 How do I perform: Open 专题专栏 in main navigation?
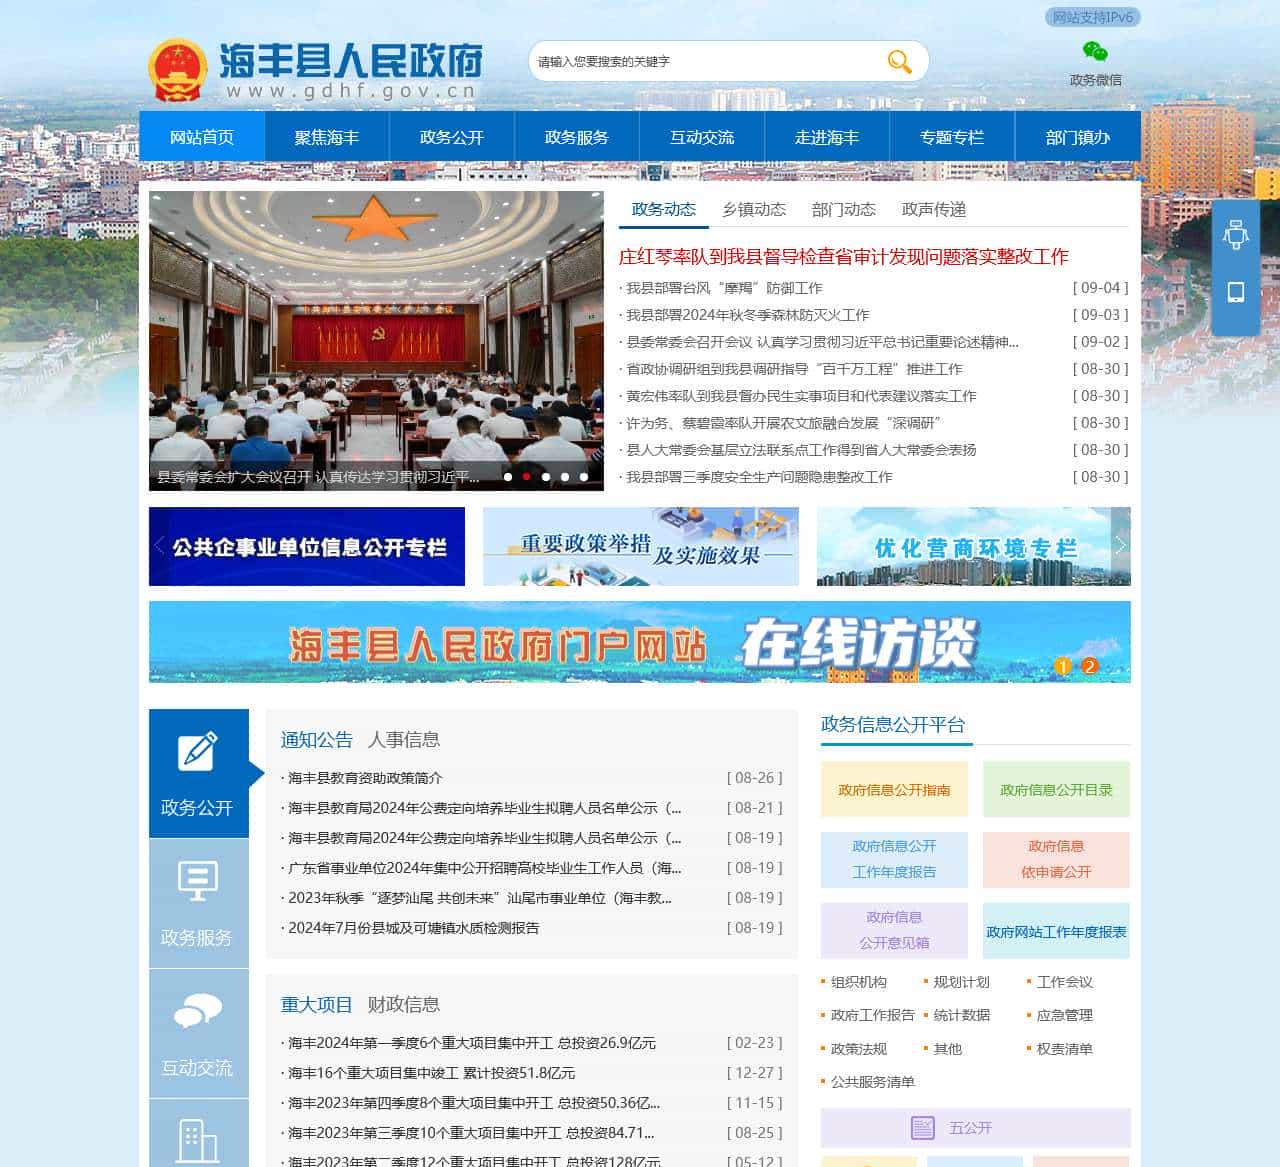click(952, 136)
